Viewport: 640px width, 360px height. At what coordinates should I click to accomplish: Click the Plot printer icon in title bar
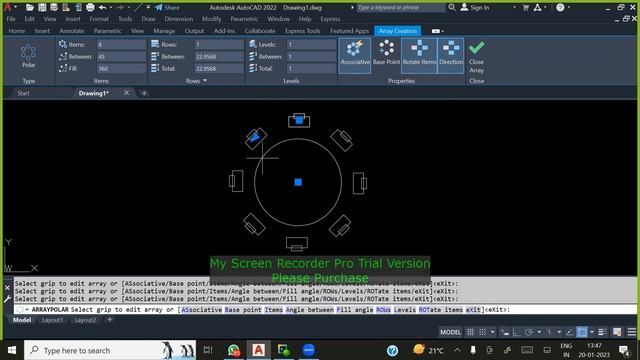pos(90,7)
